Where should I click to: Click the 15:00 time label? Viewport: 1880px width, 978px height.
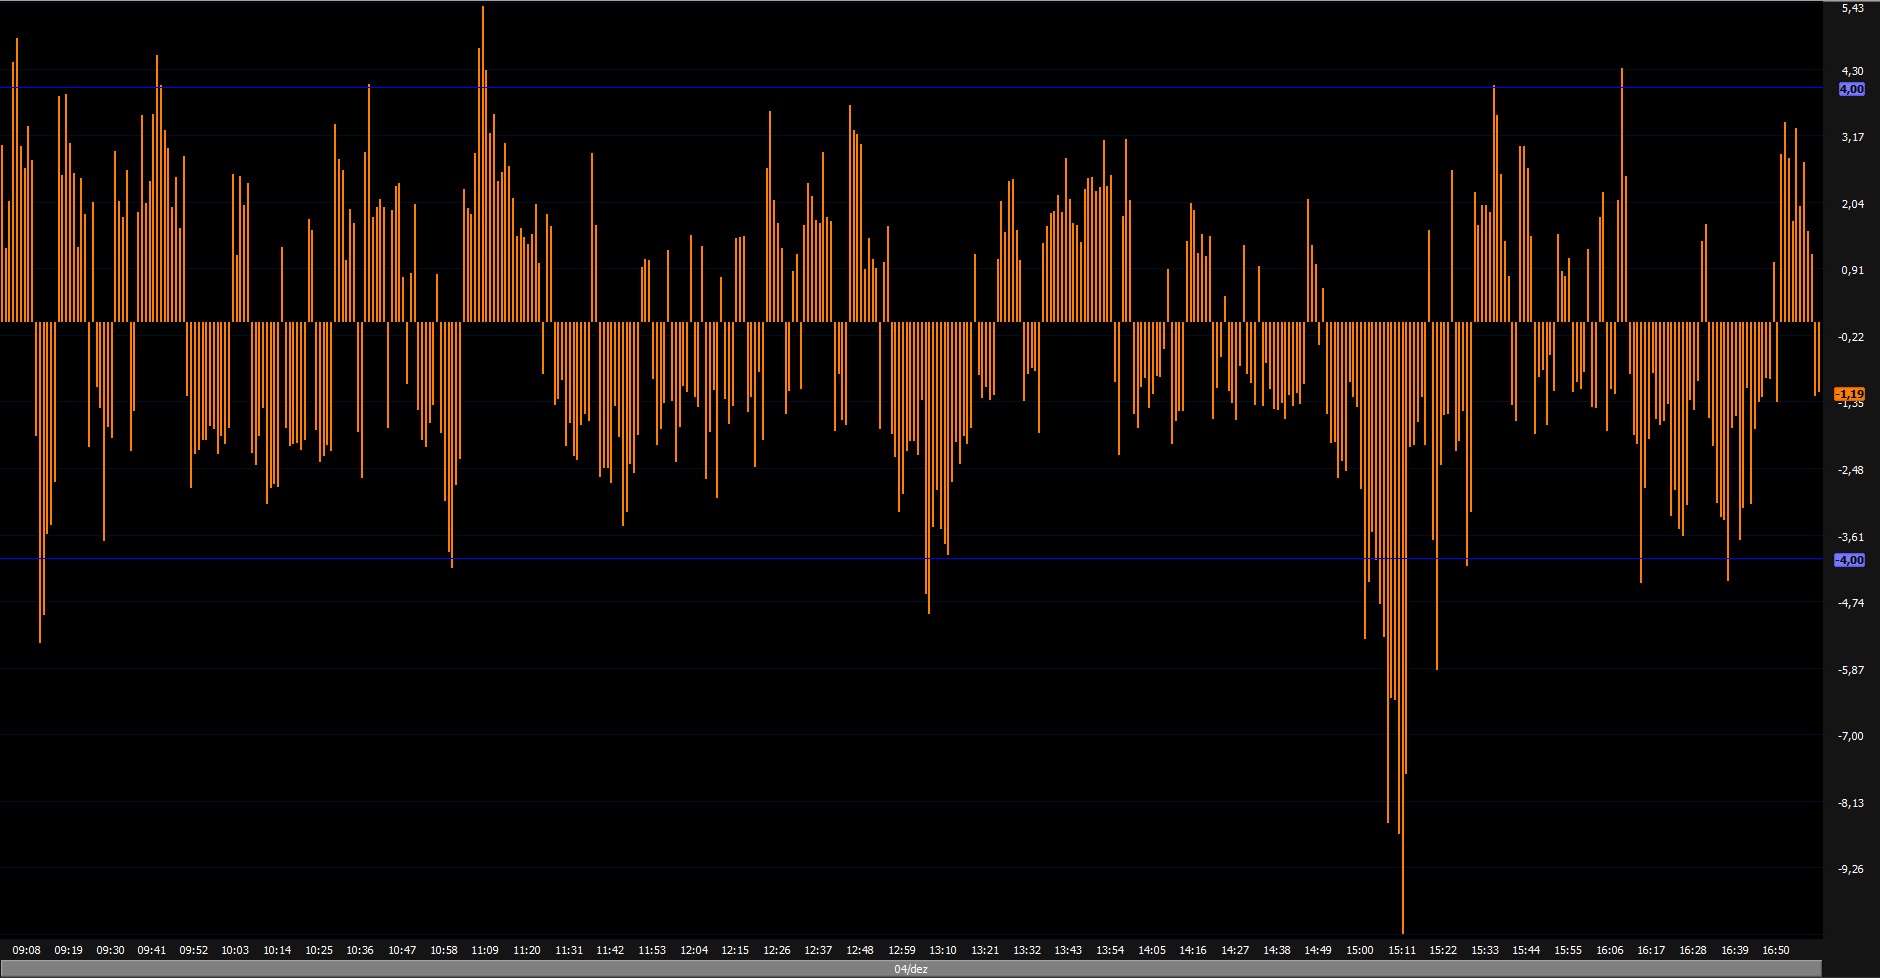1360,950
